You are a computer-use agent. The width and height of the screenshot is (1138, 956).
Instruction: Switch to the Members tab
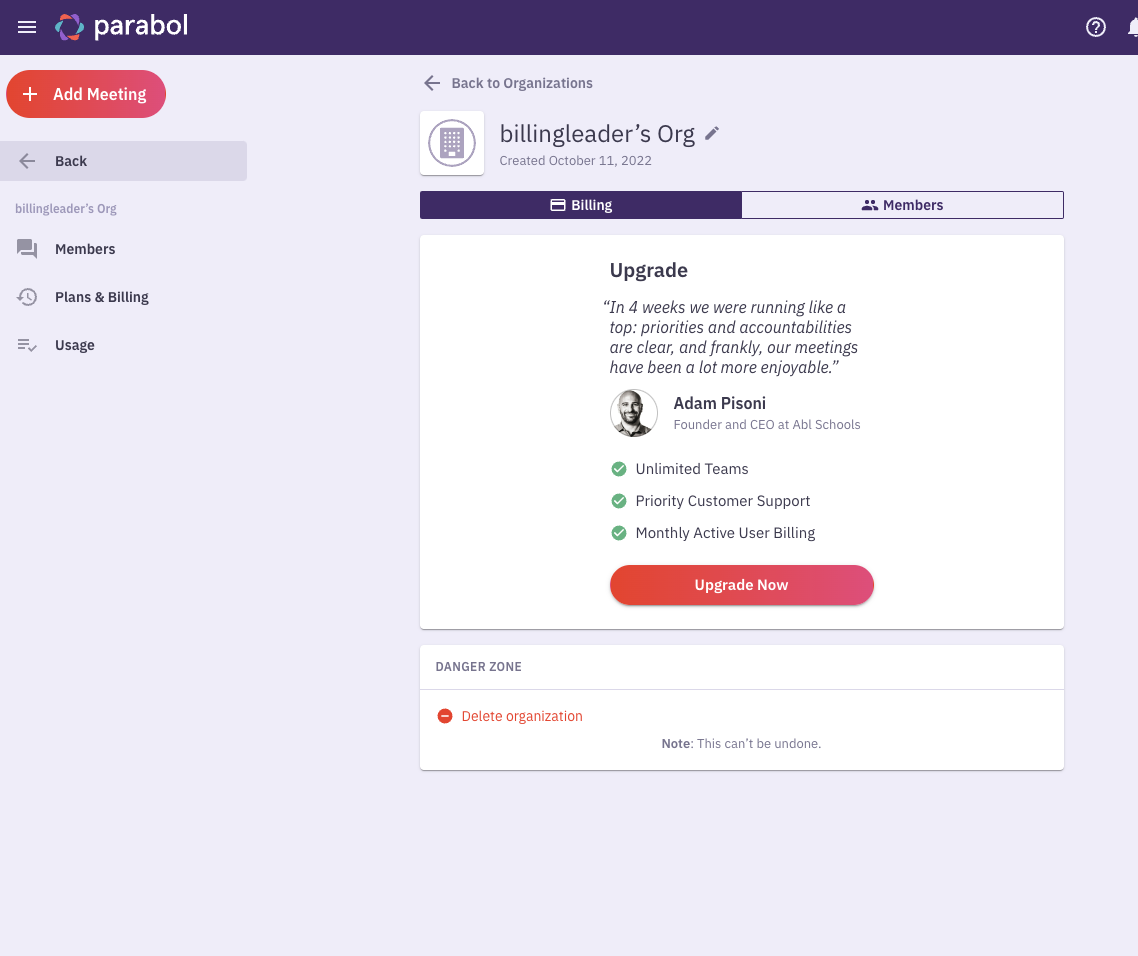click(902, 204)
